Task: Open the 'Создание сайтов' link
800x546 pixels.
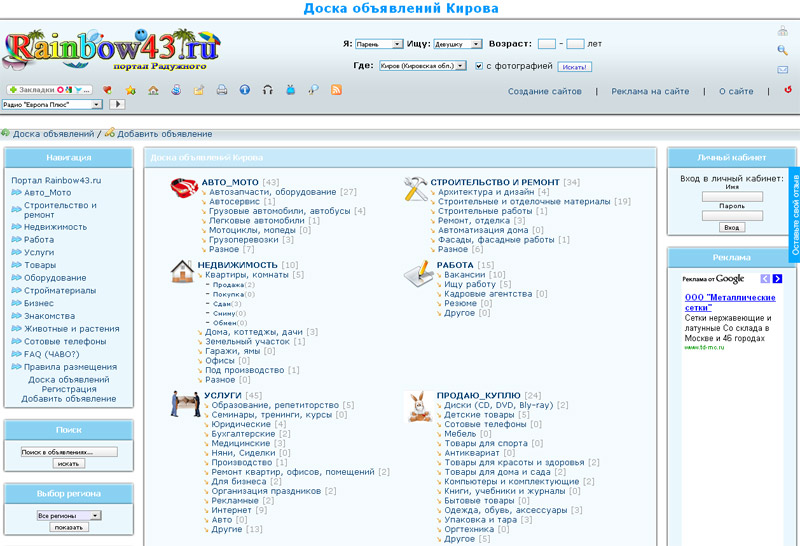Action: [x=544, y=91]
